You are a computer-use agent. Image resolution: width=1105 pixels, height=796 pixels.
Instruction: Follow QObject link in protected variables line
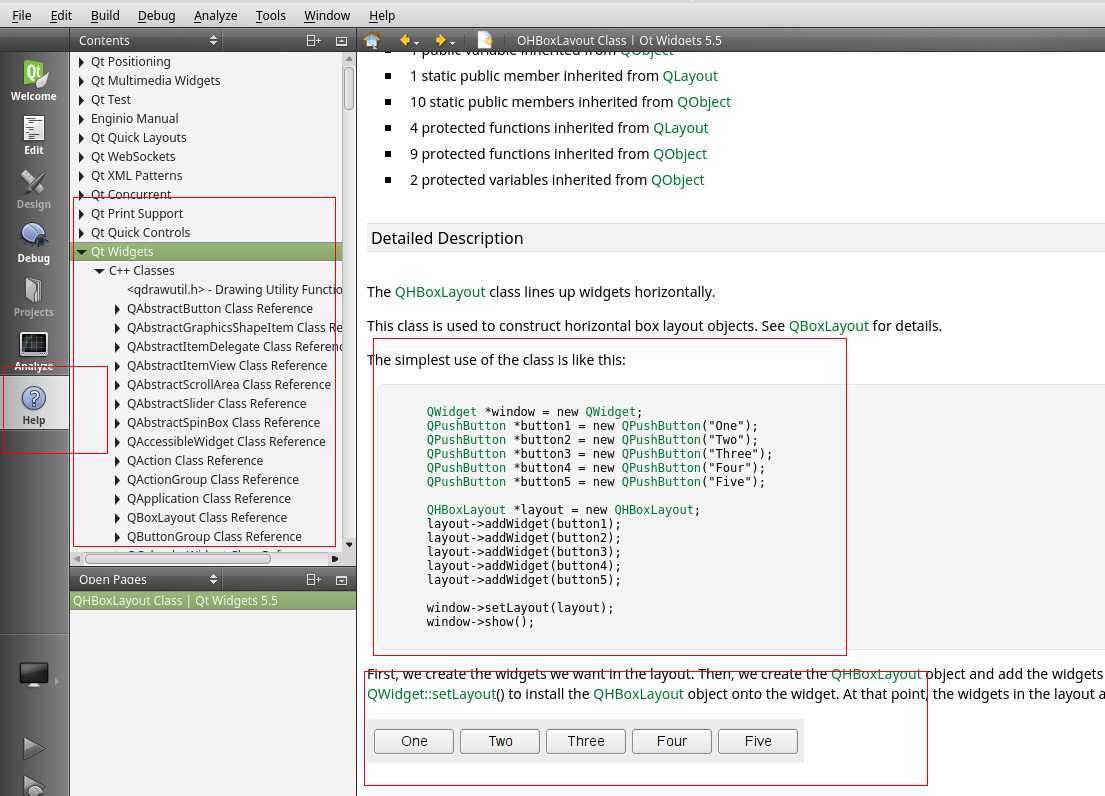677,180
